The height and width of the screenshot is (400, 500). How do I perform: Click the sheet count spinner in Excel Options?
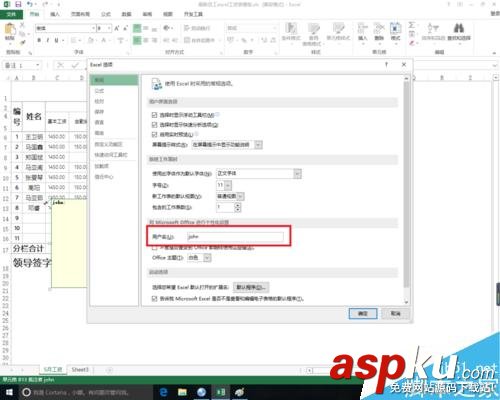coord(237,207)
